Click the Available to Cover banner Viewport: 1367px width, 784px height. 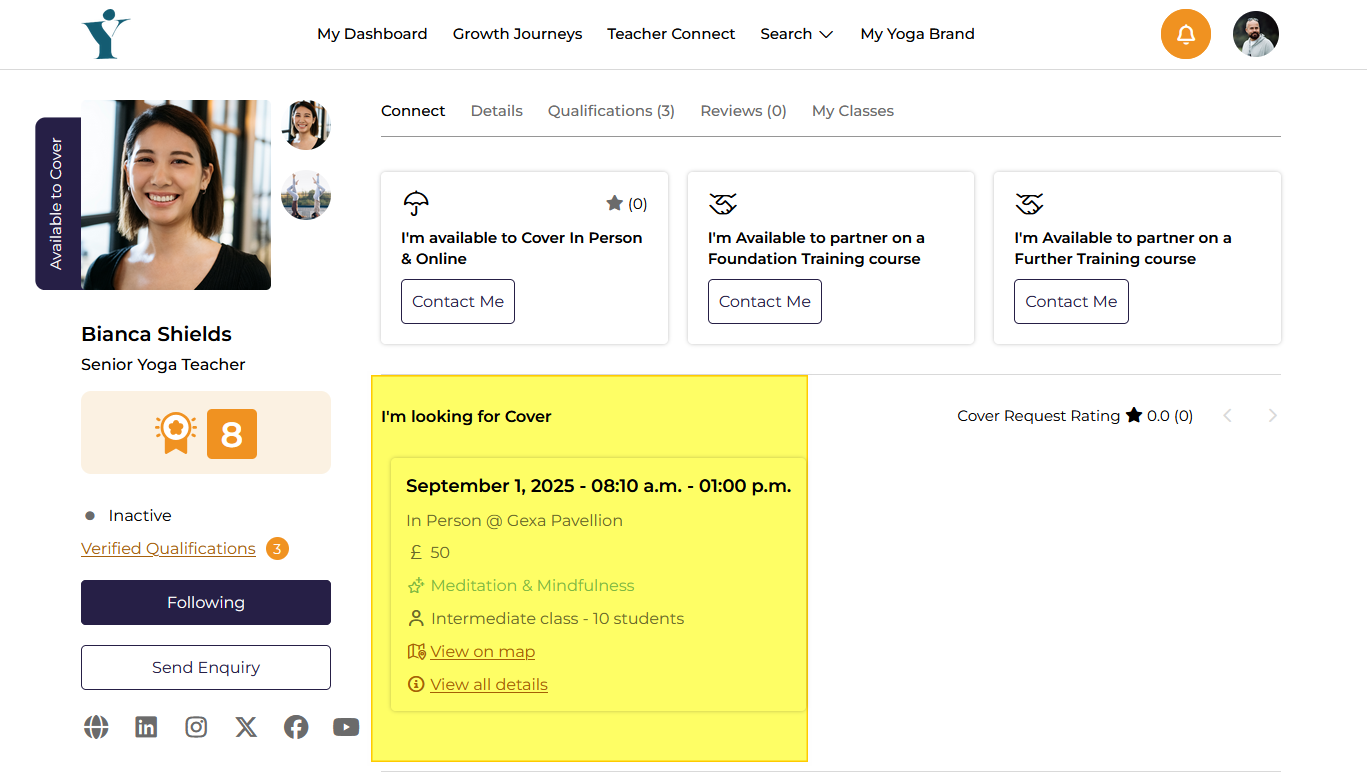pyautogui.click(x=58, y=204)
